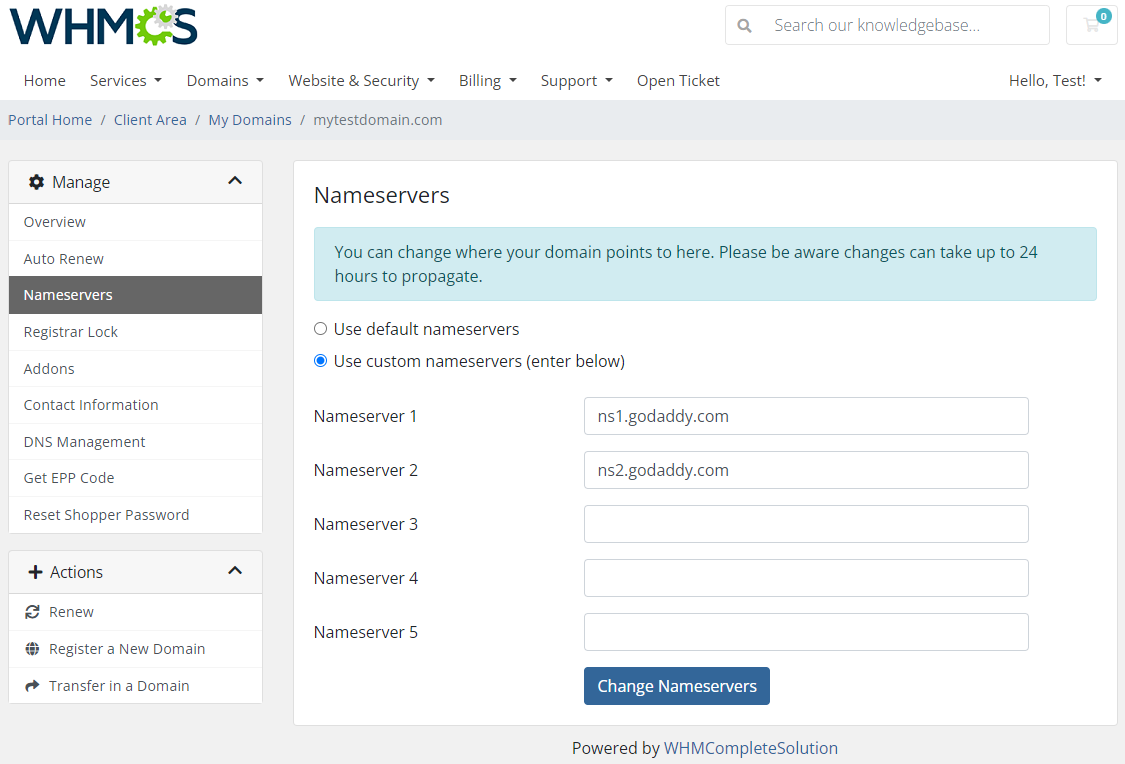Click the WHMCS logo
This screenshot has width=1125, height=764.
point(103,27)
